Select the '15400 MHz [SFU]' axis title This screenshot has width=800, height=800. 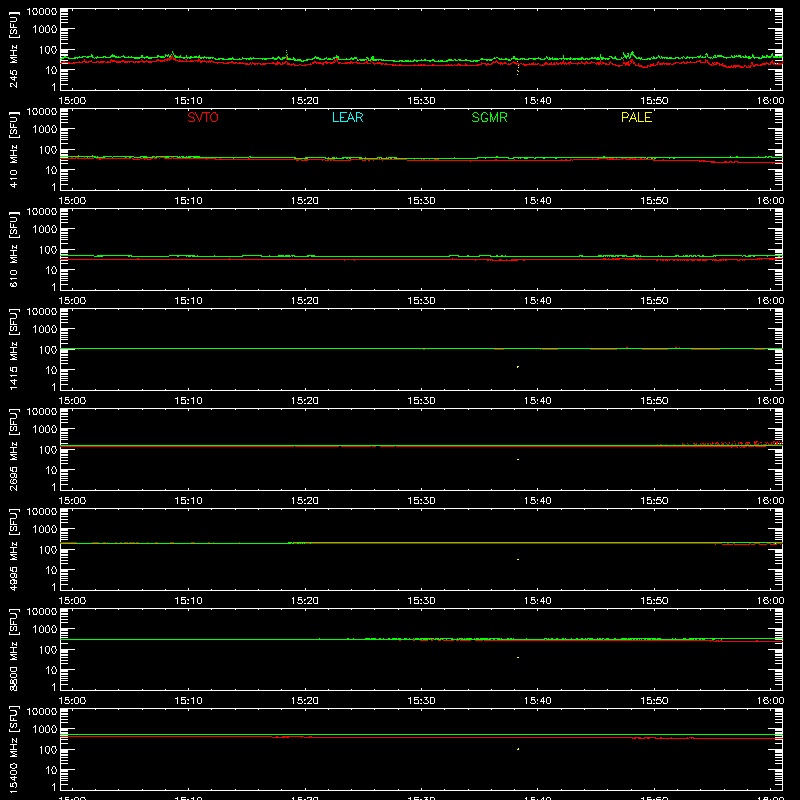[13, 749]
